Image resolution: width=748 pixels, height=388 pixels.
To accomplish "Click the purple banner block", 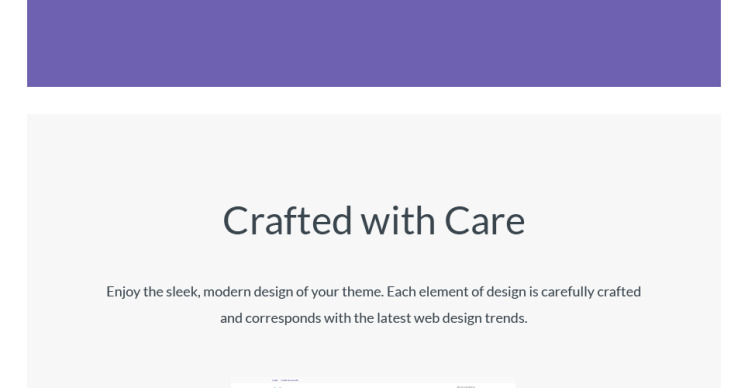I will pyautogui.click(x=374, y=43).
